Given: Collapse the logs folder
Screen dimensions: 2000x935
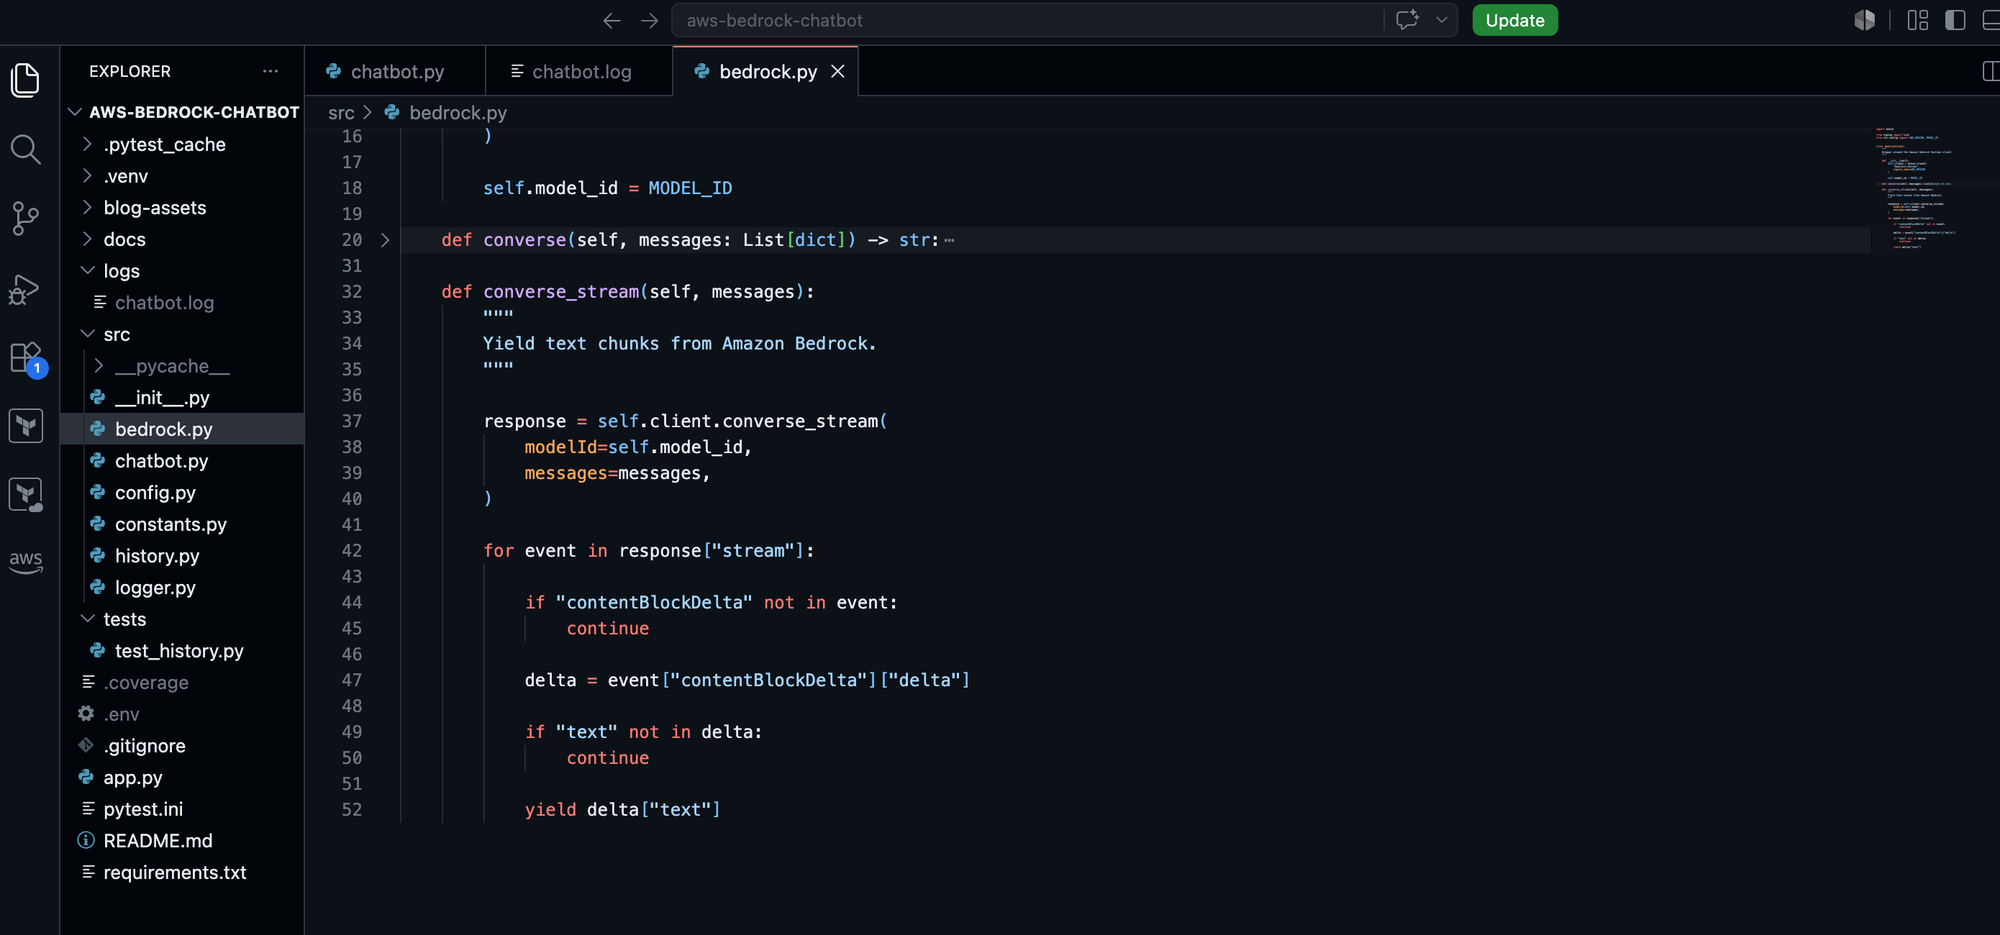Looking at the screenshot, I should [x=87, y=271].
